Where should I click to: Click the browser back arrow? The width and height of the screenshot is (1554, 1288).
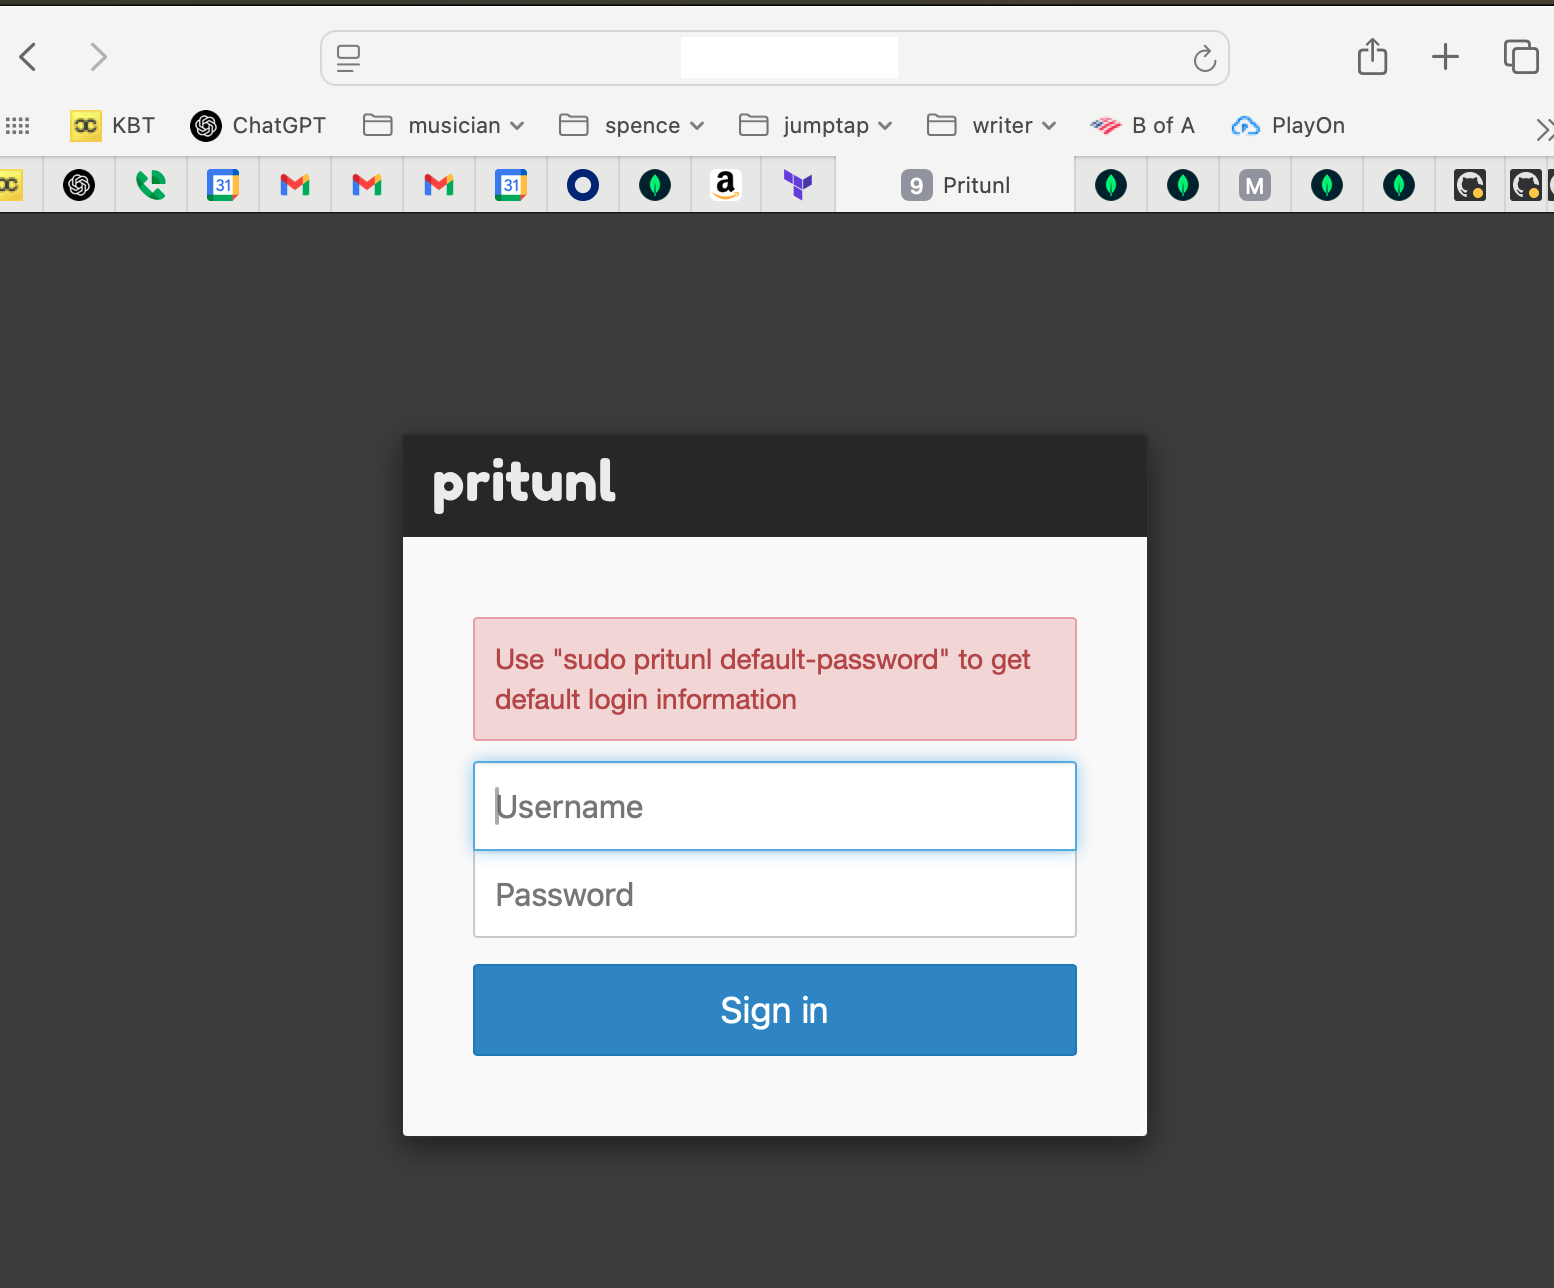(28, 57)
